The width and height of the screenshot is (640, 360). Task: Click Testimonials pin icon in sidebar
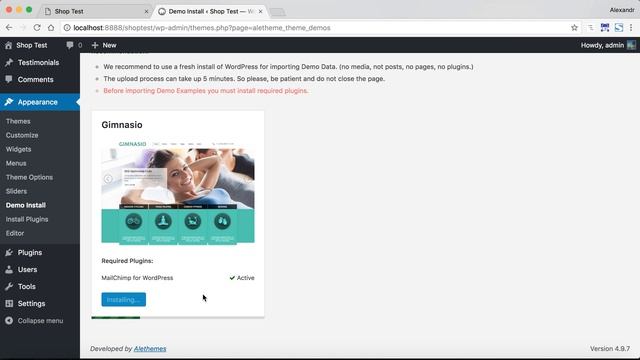click(9, 62)
